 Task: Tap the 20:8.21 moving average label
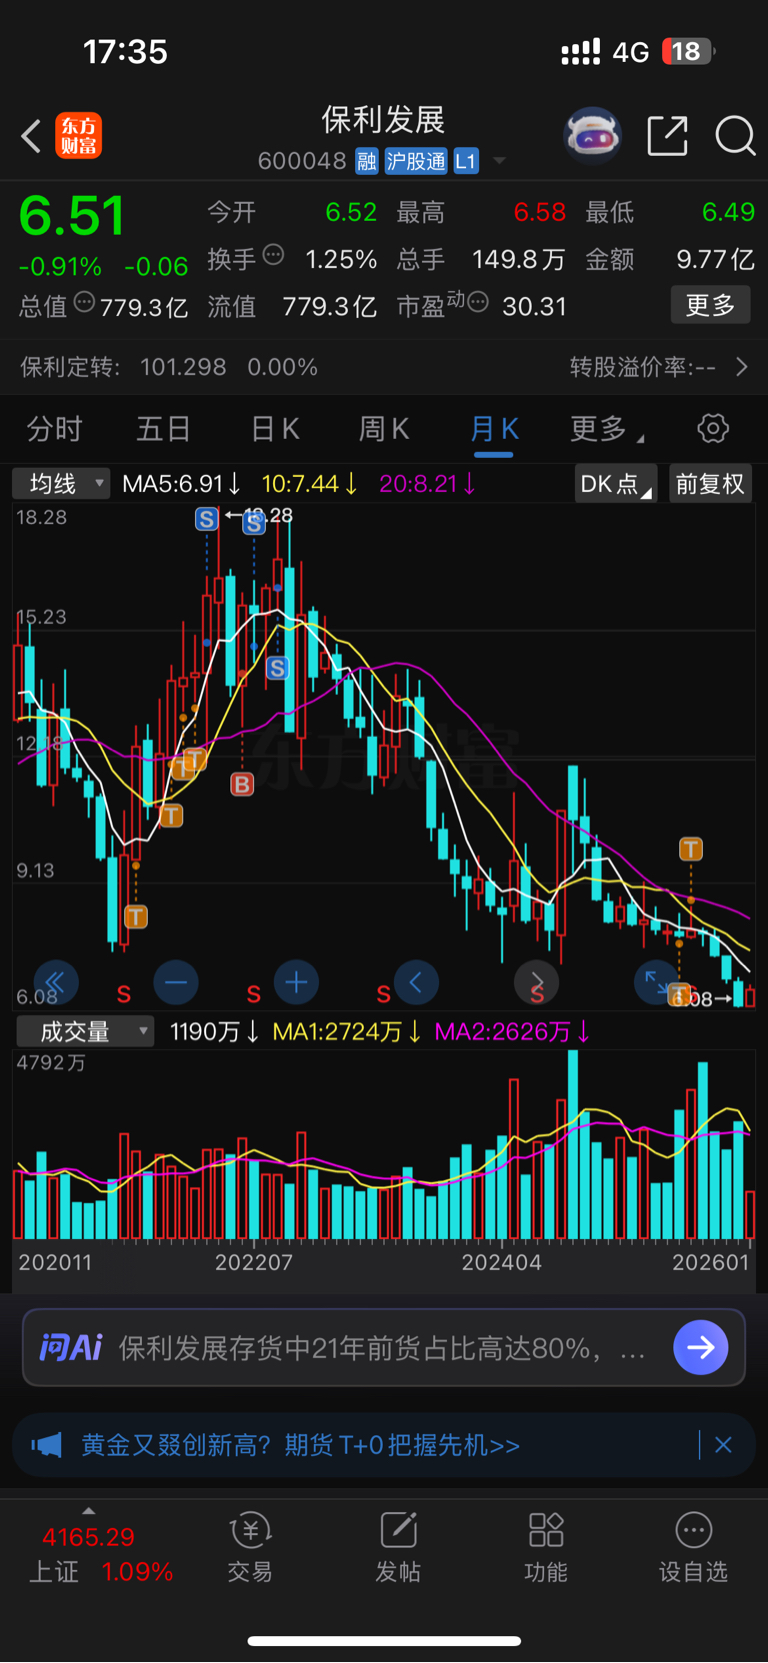427,484
